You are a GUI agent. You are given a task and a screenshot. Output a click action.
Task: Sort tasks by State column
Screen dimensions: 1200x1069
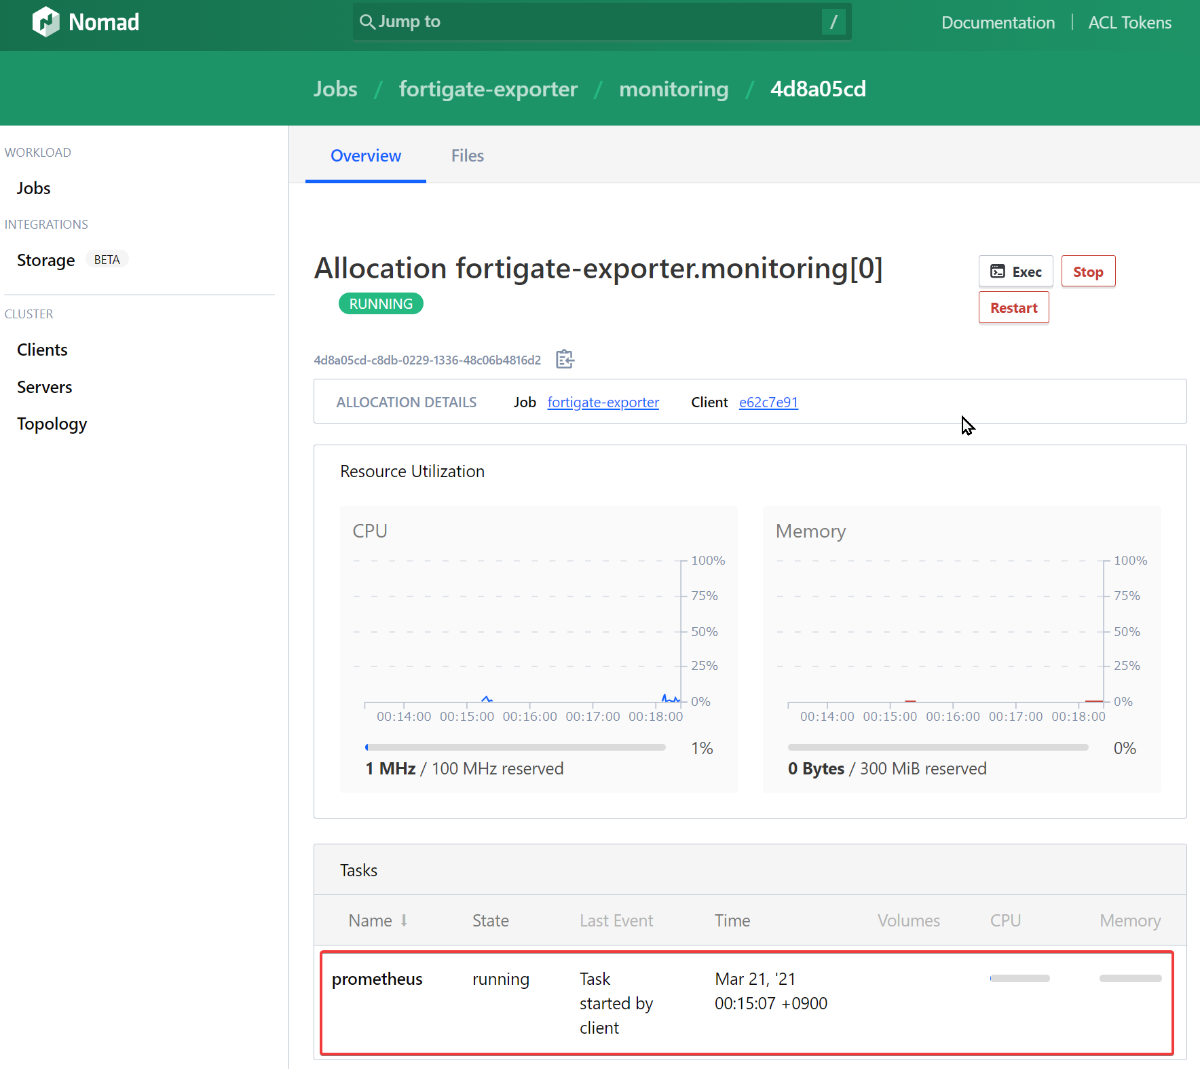(490, 920)
